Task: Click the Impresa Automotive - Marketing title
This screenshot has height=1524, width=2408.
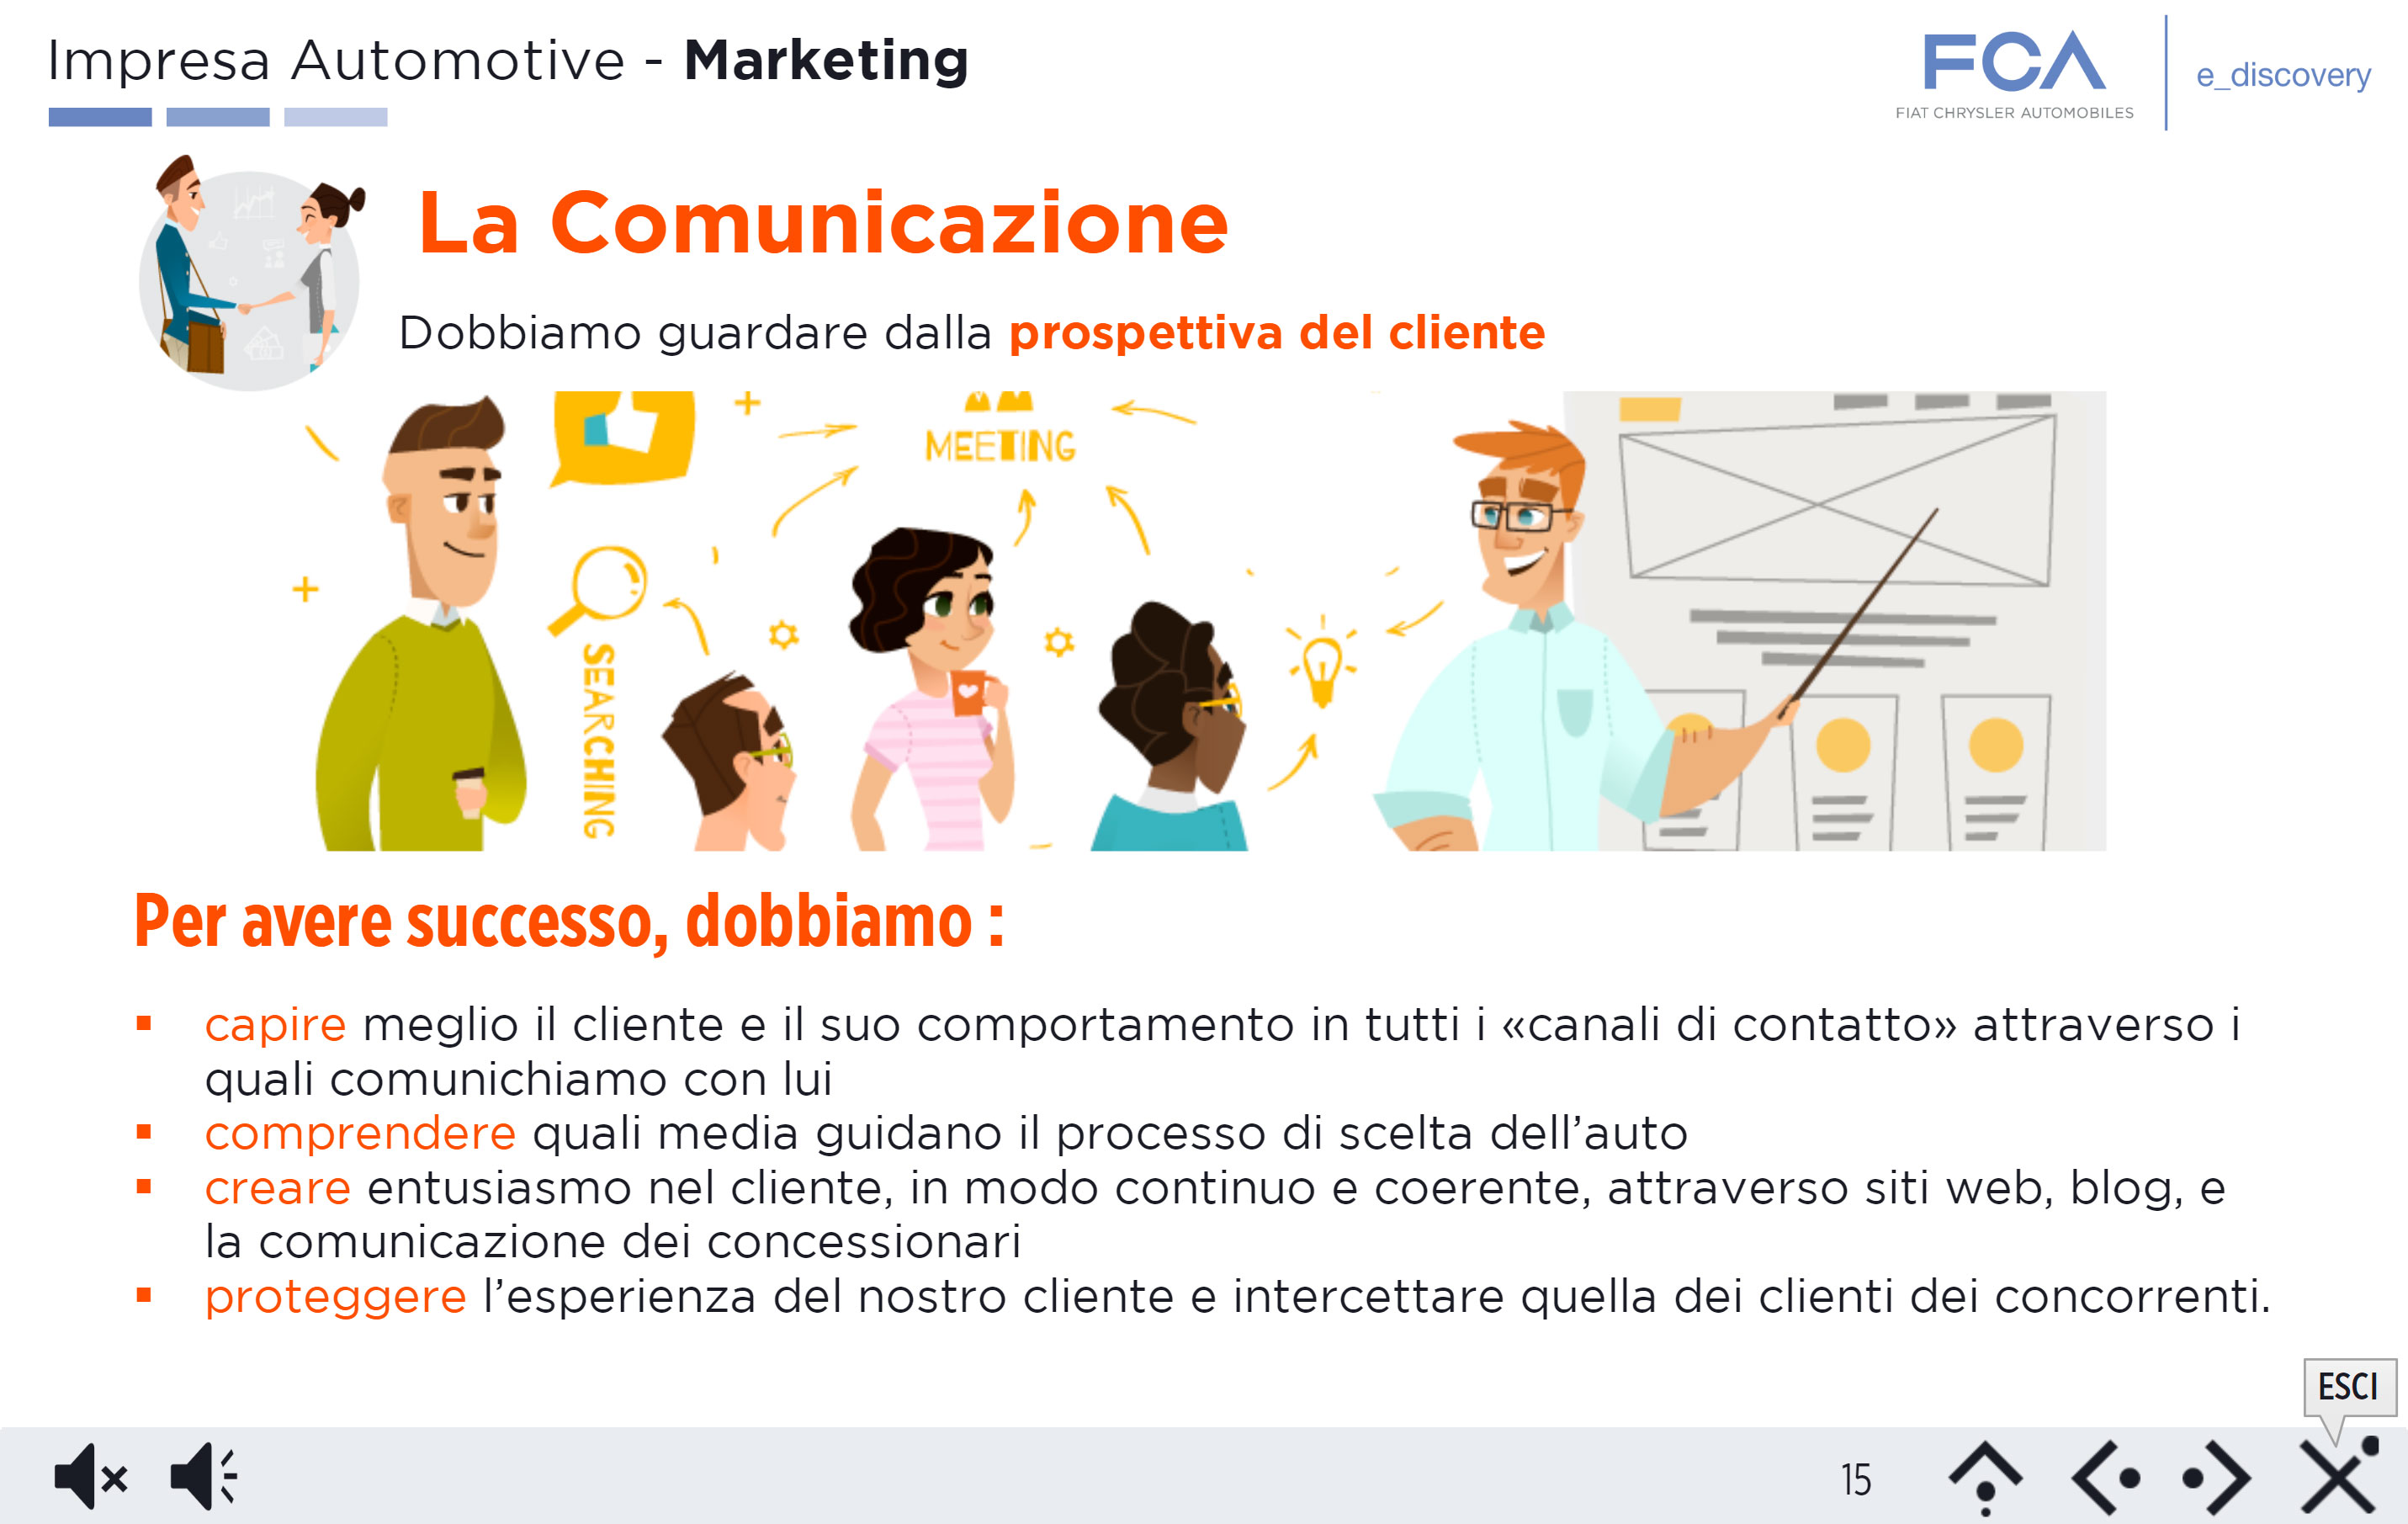Action: [508, 60]
